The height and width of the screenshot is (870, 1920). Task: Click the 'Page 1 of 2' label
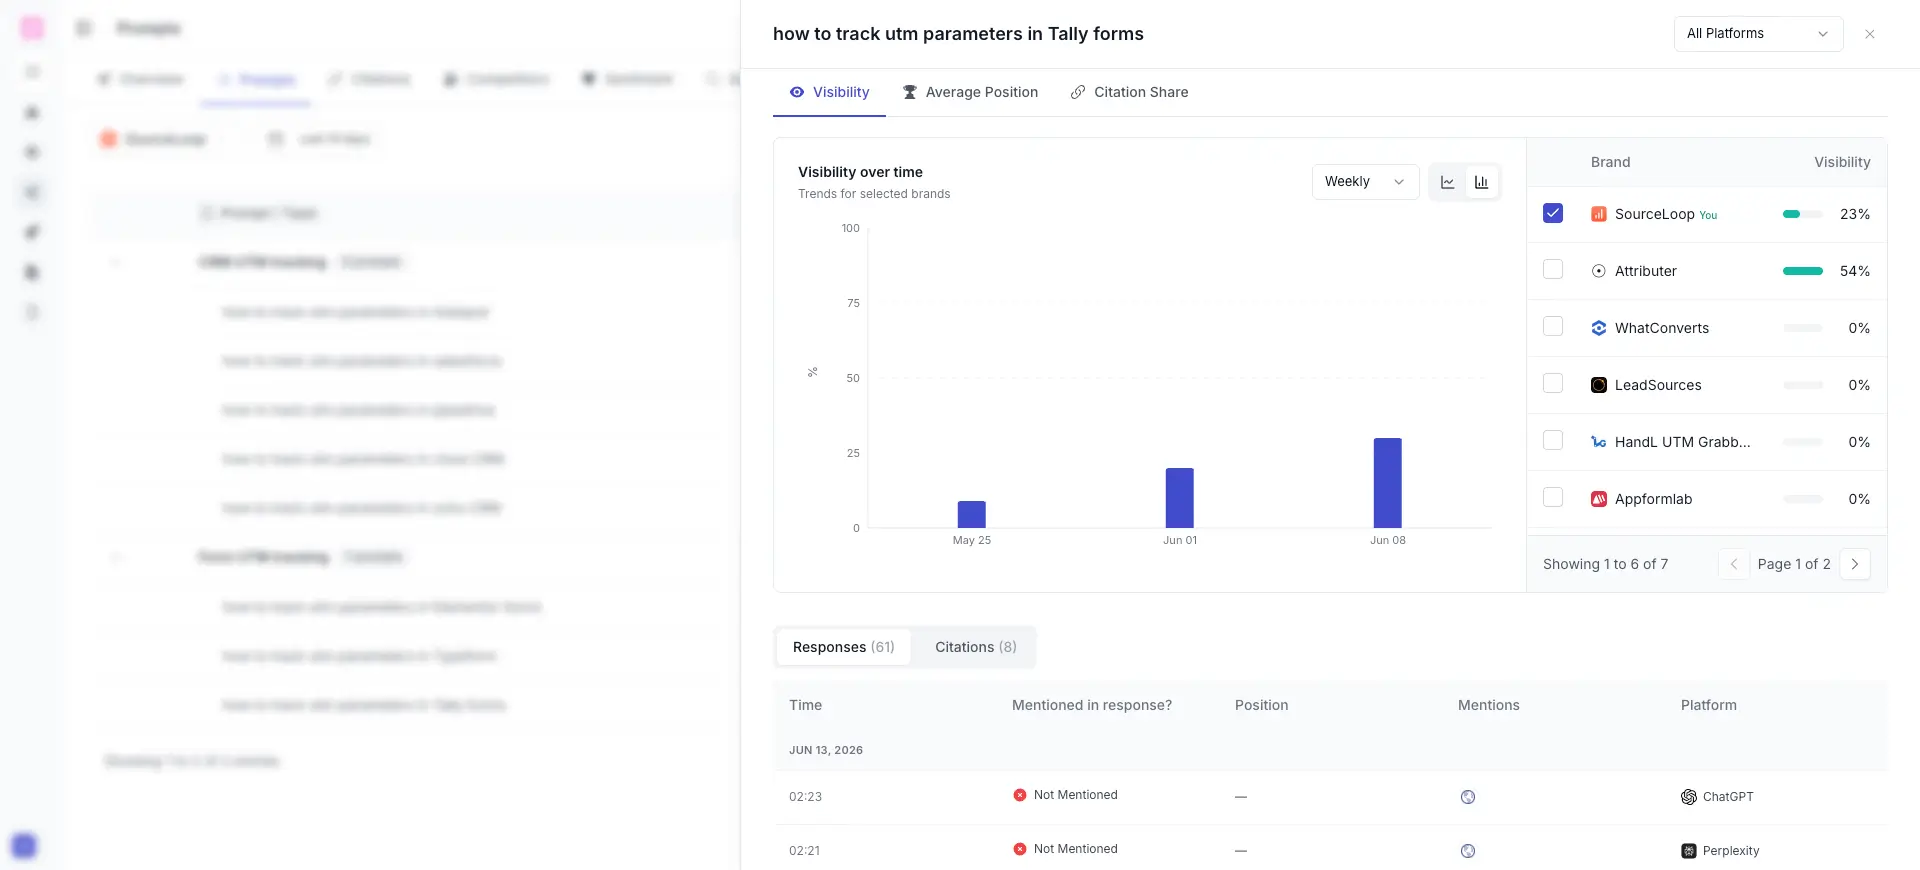1794,564
